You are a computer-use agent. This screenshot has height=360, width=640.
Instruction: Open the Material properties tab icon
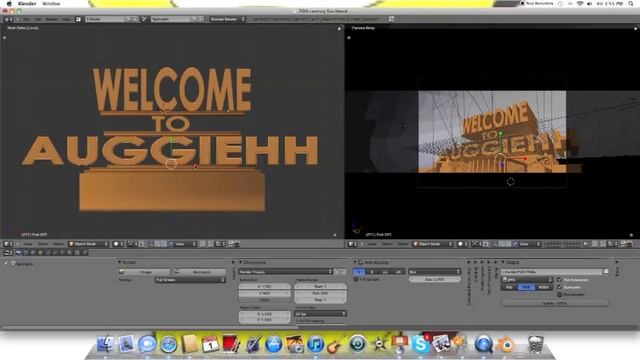pos(69,253)
